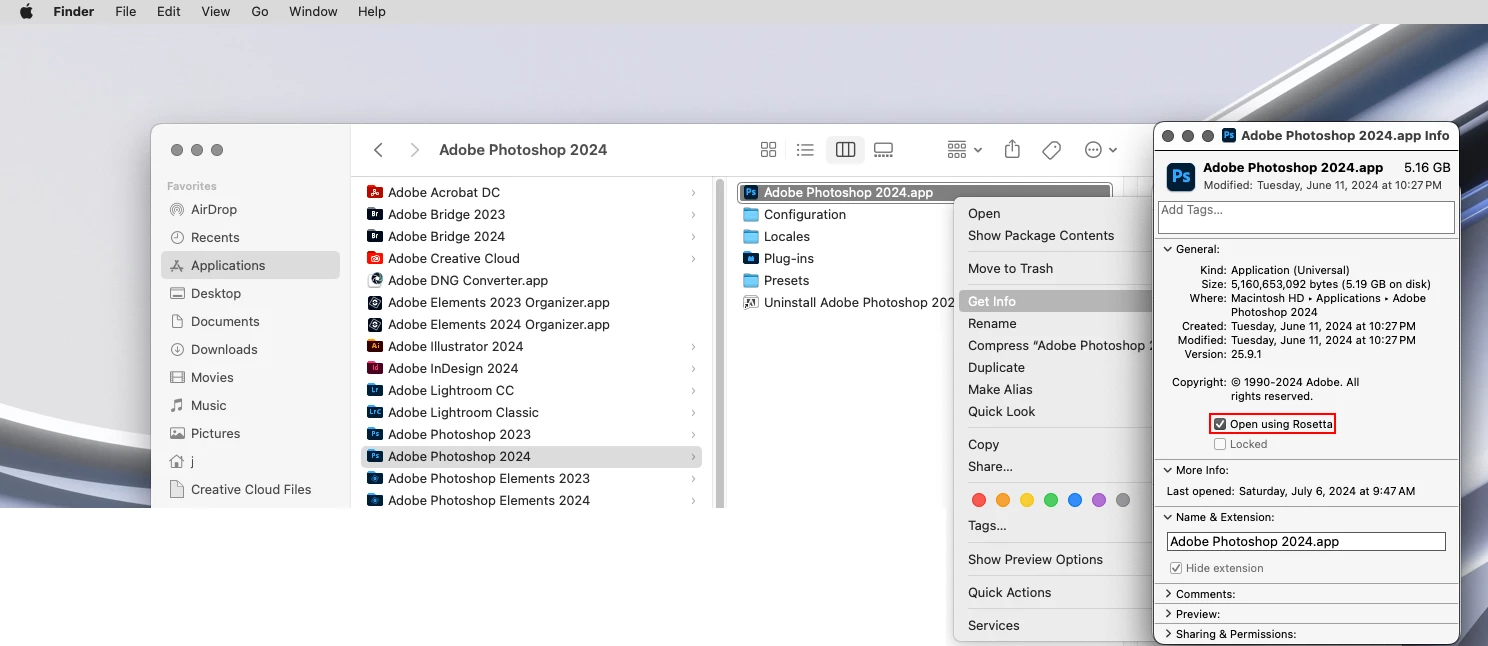Screen dimensions: 1488x646
Task: Collapse the Name & Extension section
Action: [x=1168, y=517]
